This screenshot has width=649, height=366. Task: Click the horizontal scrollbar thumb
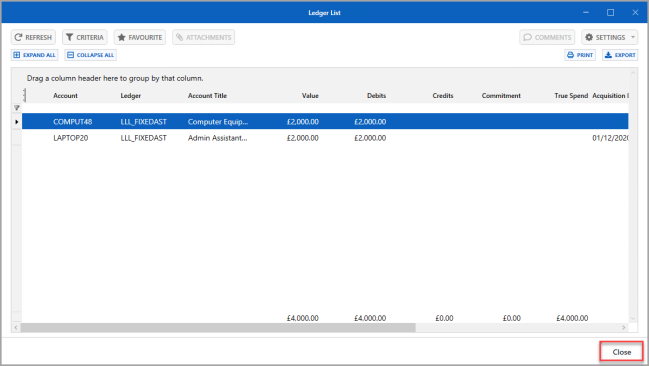[218, 327]
